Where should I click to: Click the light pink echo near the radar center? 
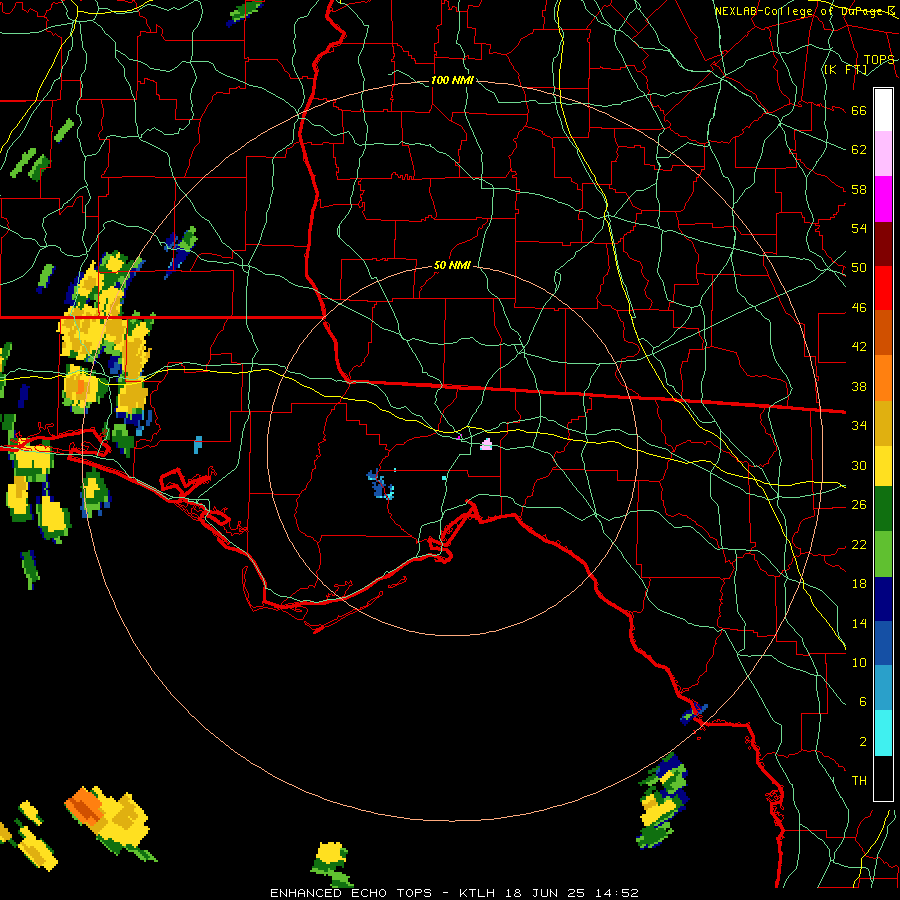[486, 444]
